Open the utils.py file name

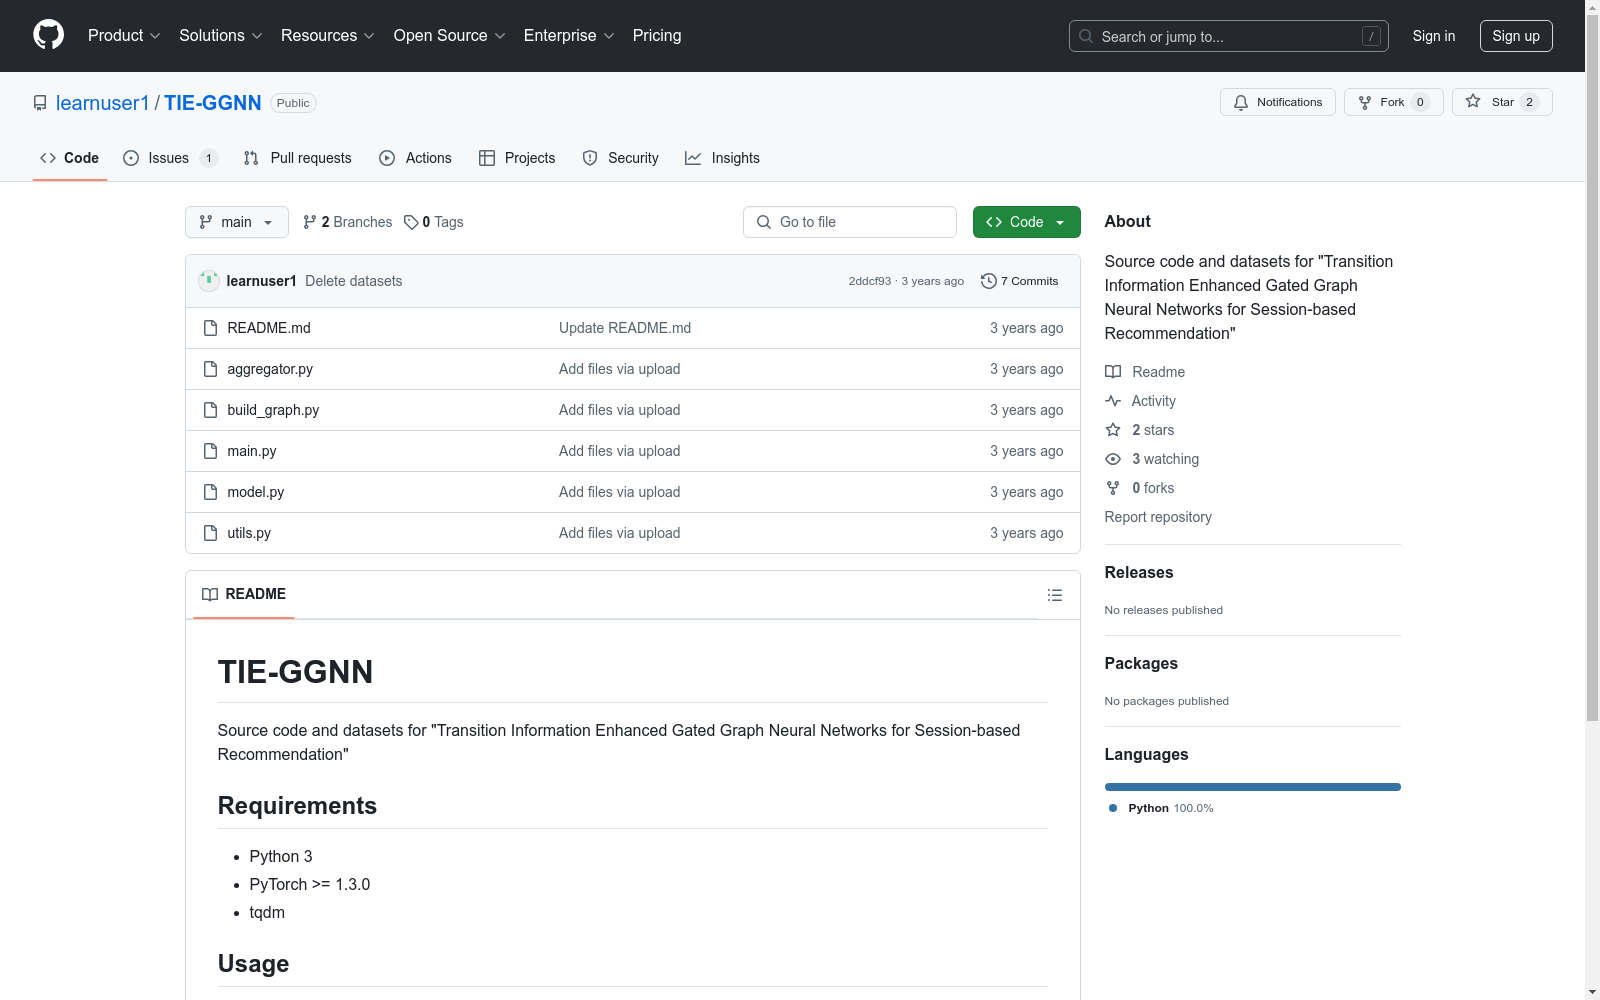[x=249, y=533]
